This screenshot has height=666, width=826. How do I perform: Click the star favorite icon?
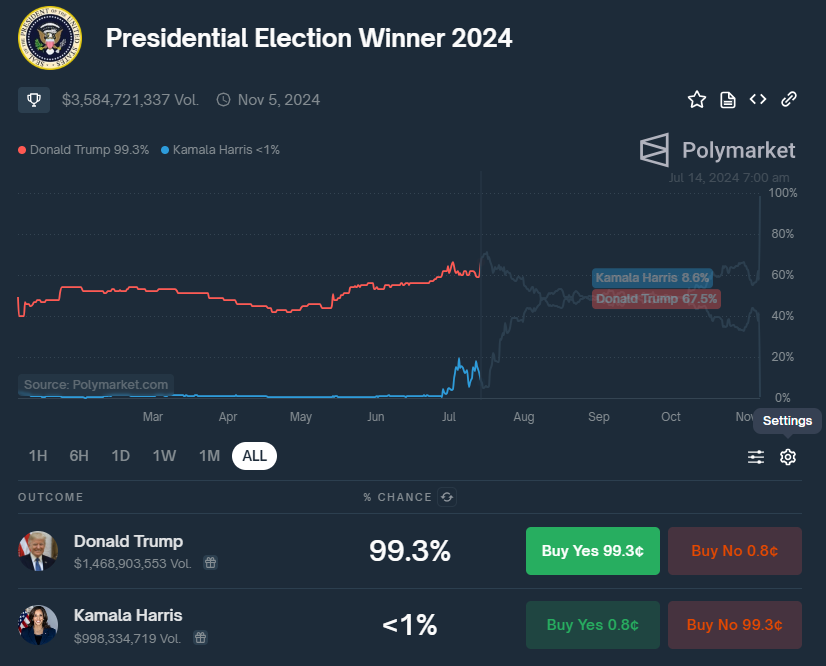(697, 99)
